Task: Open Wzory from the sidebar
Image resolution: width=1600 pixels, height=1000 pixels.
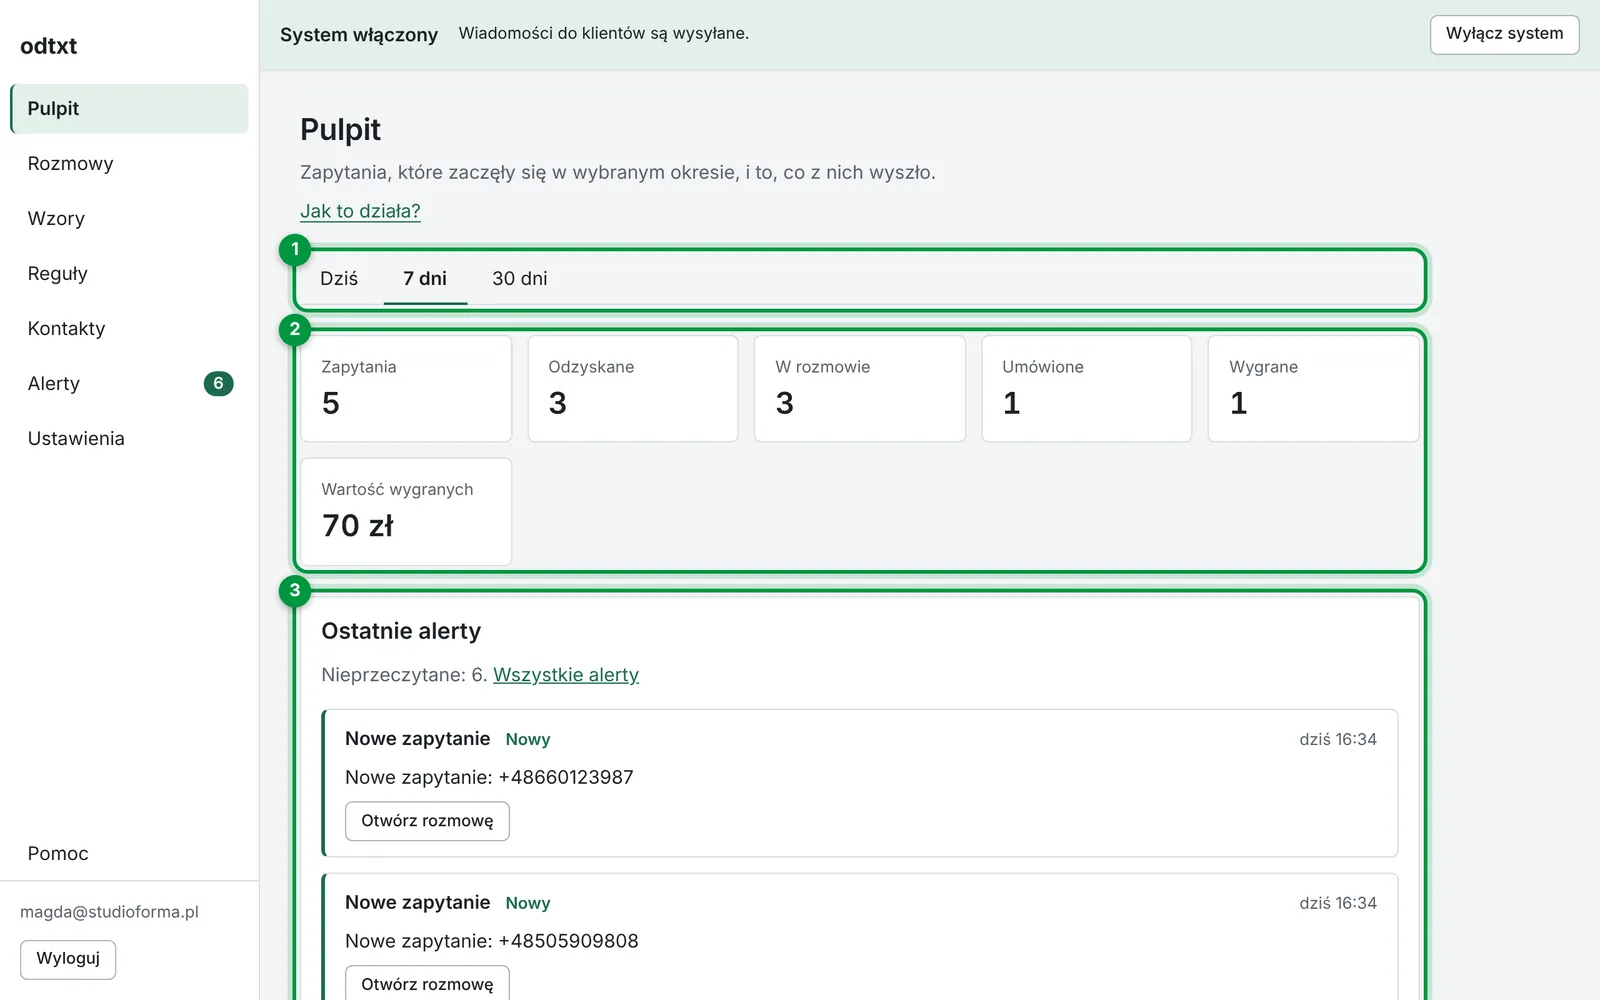Action: [x=129, y=219]
